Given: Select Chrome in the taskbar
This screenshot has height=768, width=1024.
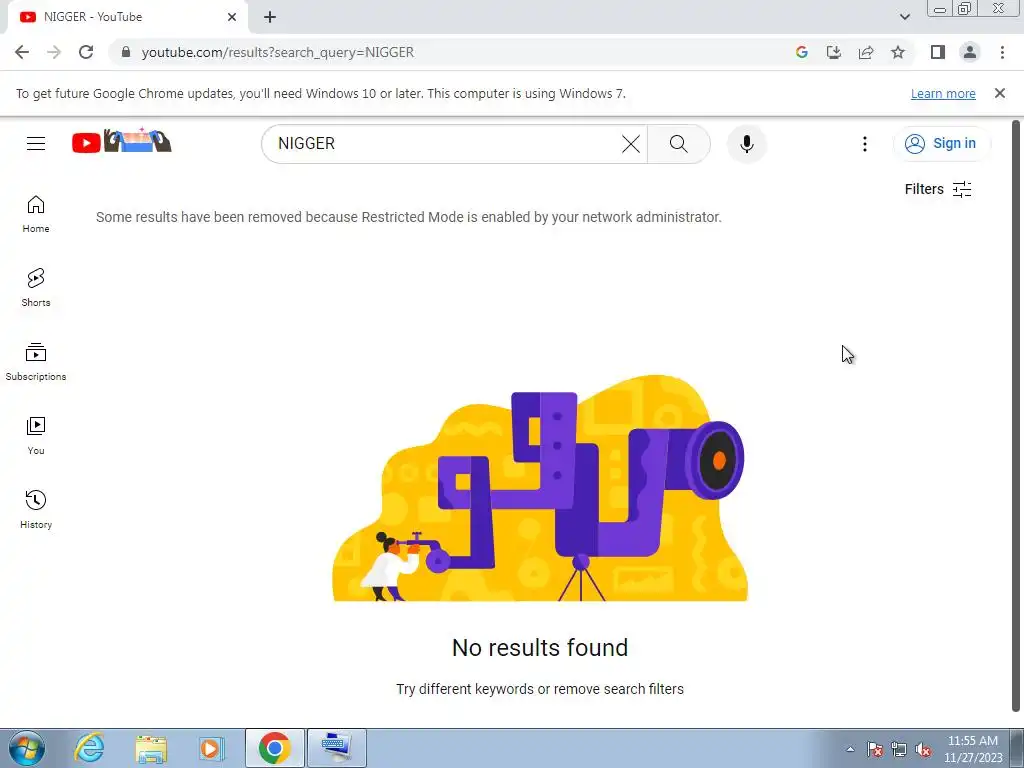Looking at the screenshot, I should tap(274, 748).
